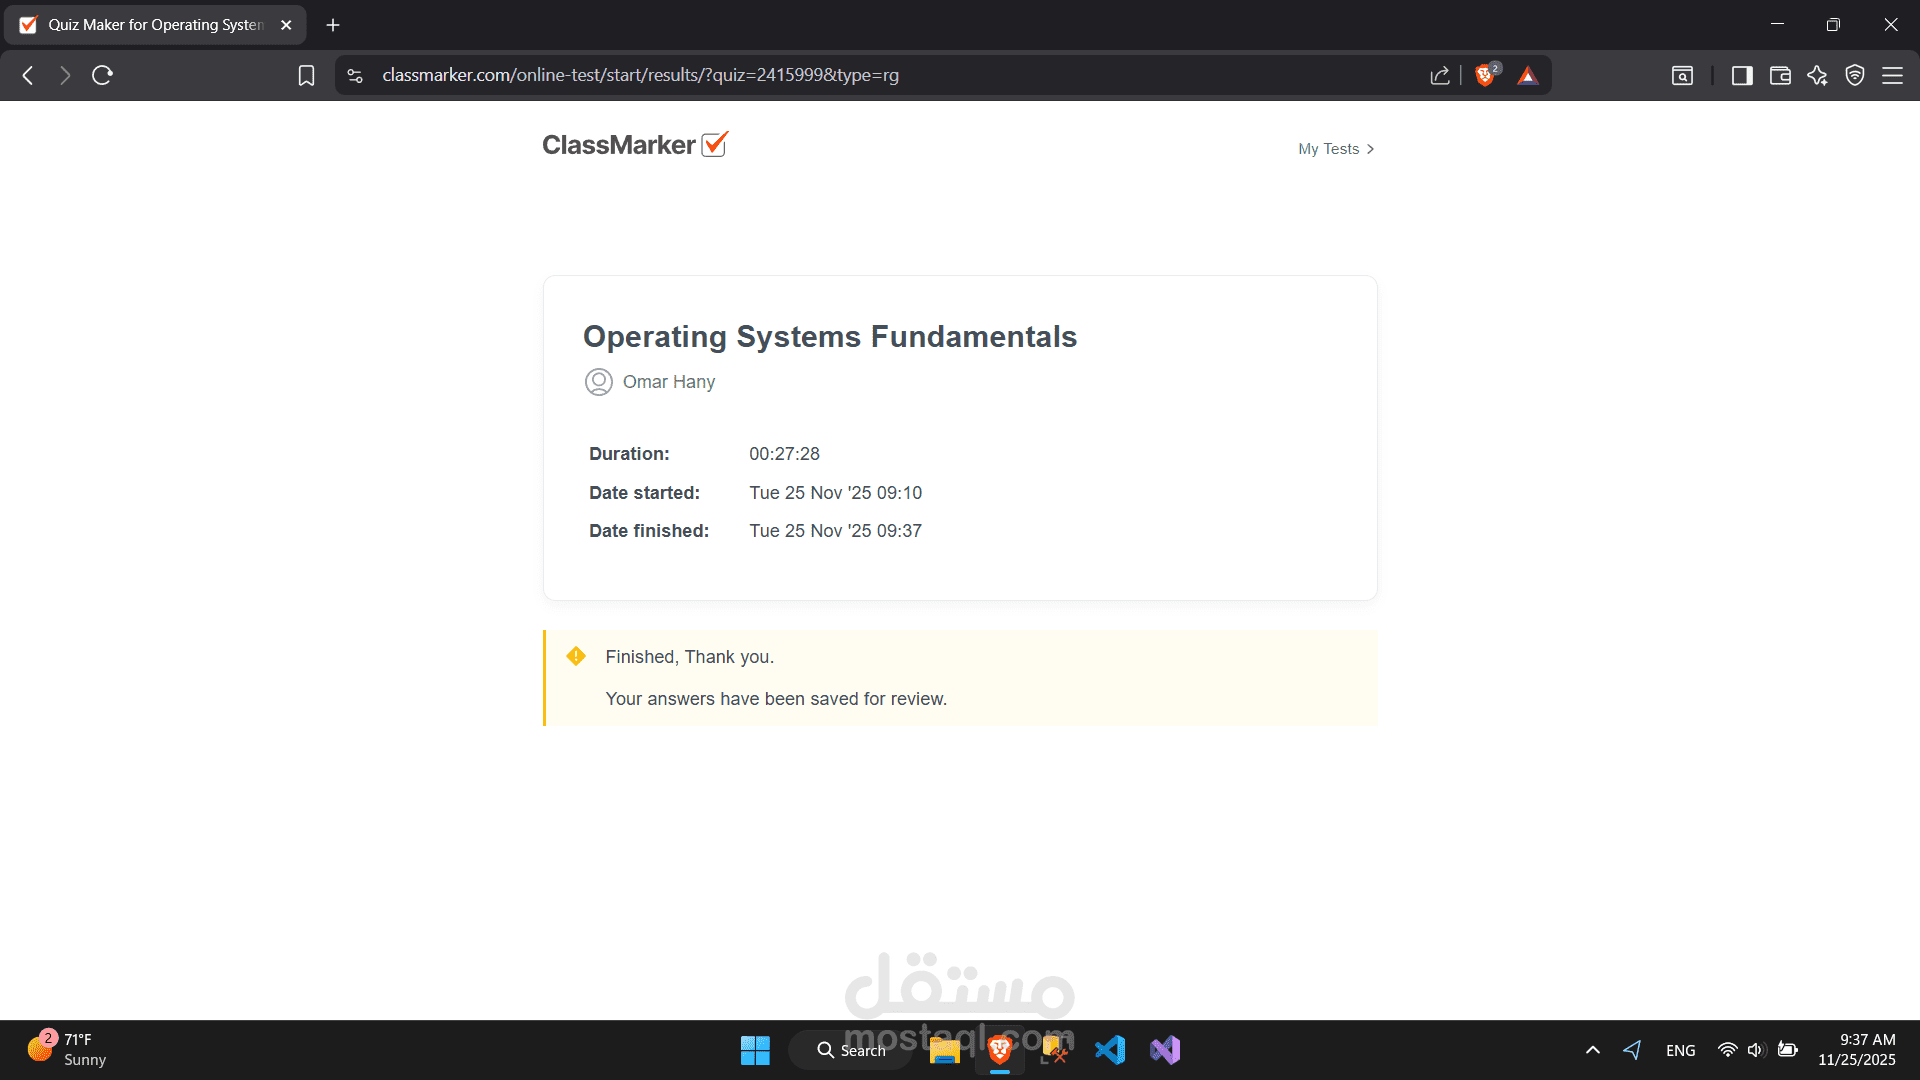Open Visual Studio Code from the taskbar
The width and height of the screenshot is (1920, 1080).
click(1109, 1050)
